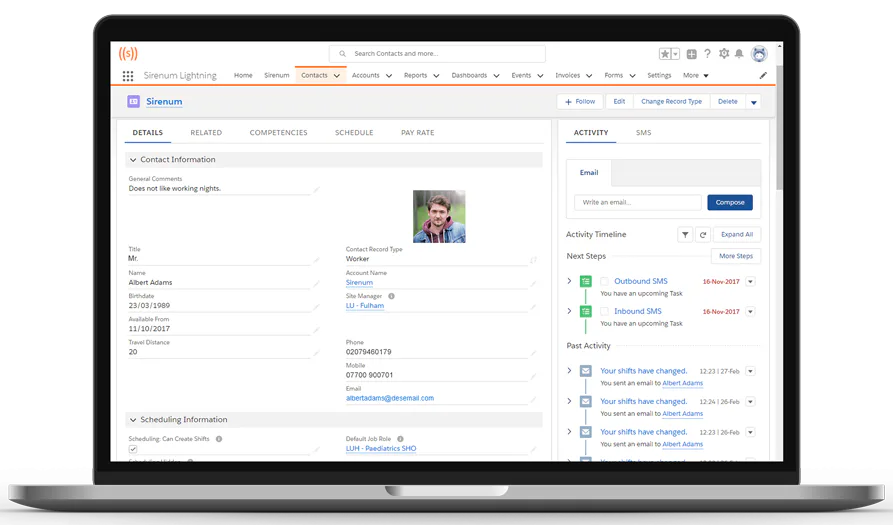
Task: Open the help question mark icon
Action: 707,54
